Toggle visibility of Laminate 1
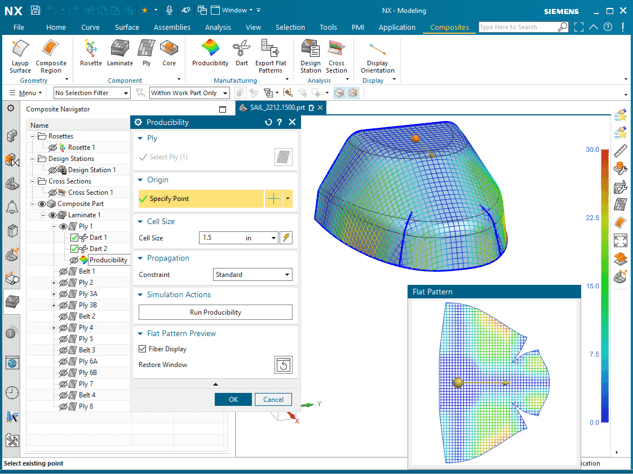Screen dimensions: 633x474 52,215
